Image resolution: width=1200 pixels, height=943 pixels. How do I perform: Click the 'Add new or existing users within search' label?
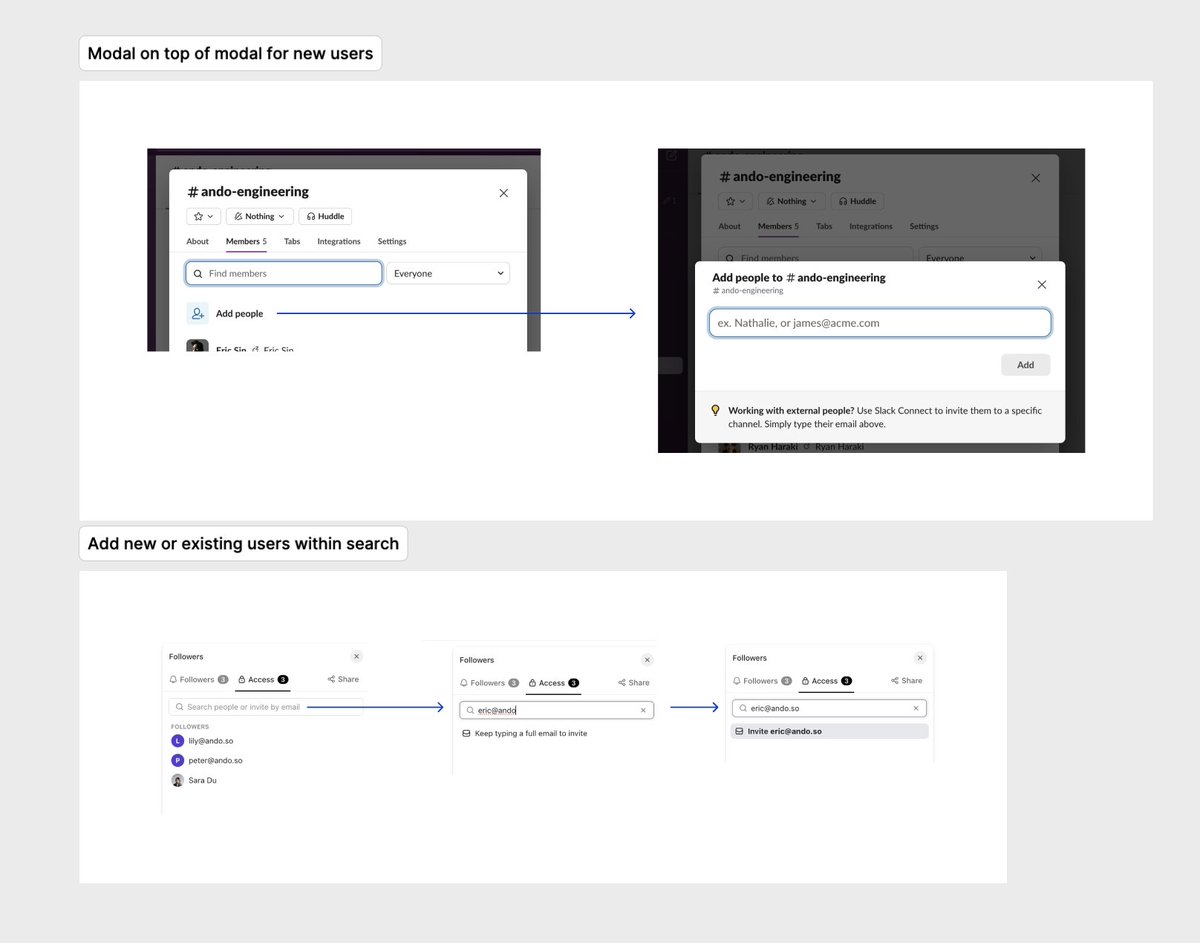(243, 543)
